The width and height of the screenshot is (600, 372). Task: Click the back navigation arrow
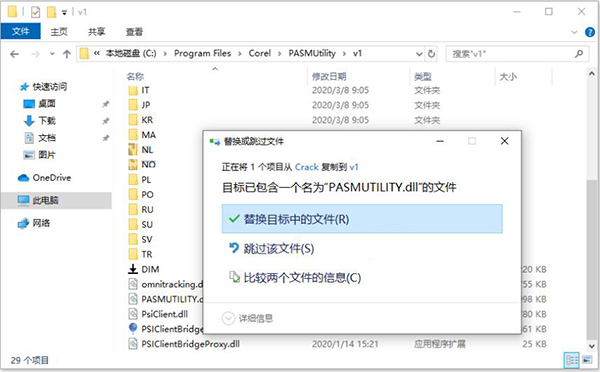point(15,54)
